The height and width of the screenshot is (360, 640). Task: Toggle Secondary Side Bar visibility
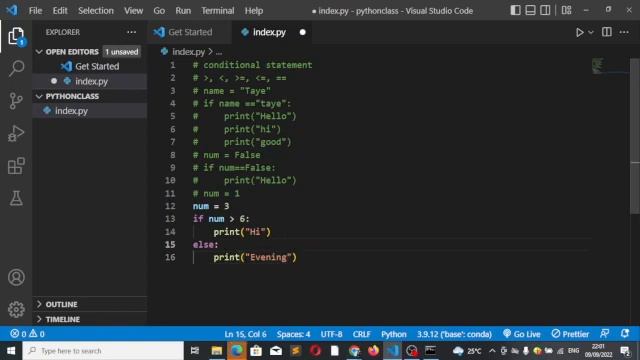point(545,10)
